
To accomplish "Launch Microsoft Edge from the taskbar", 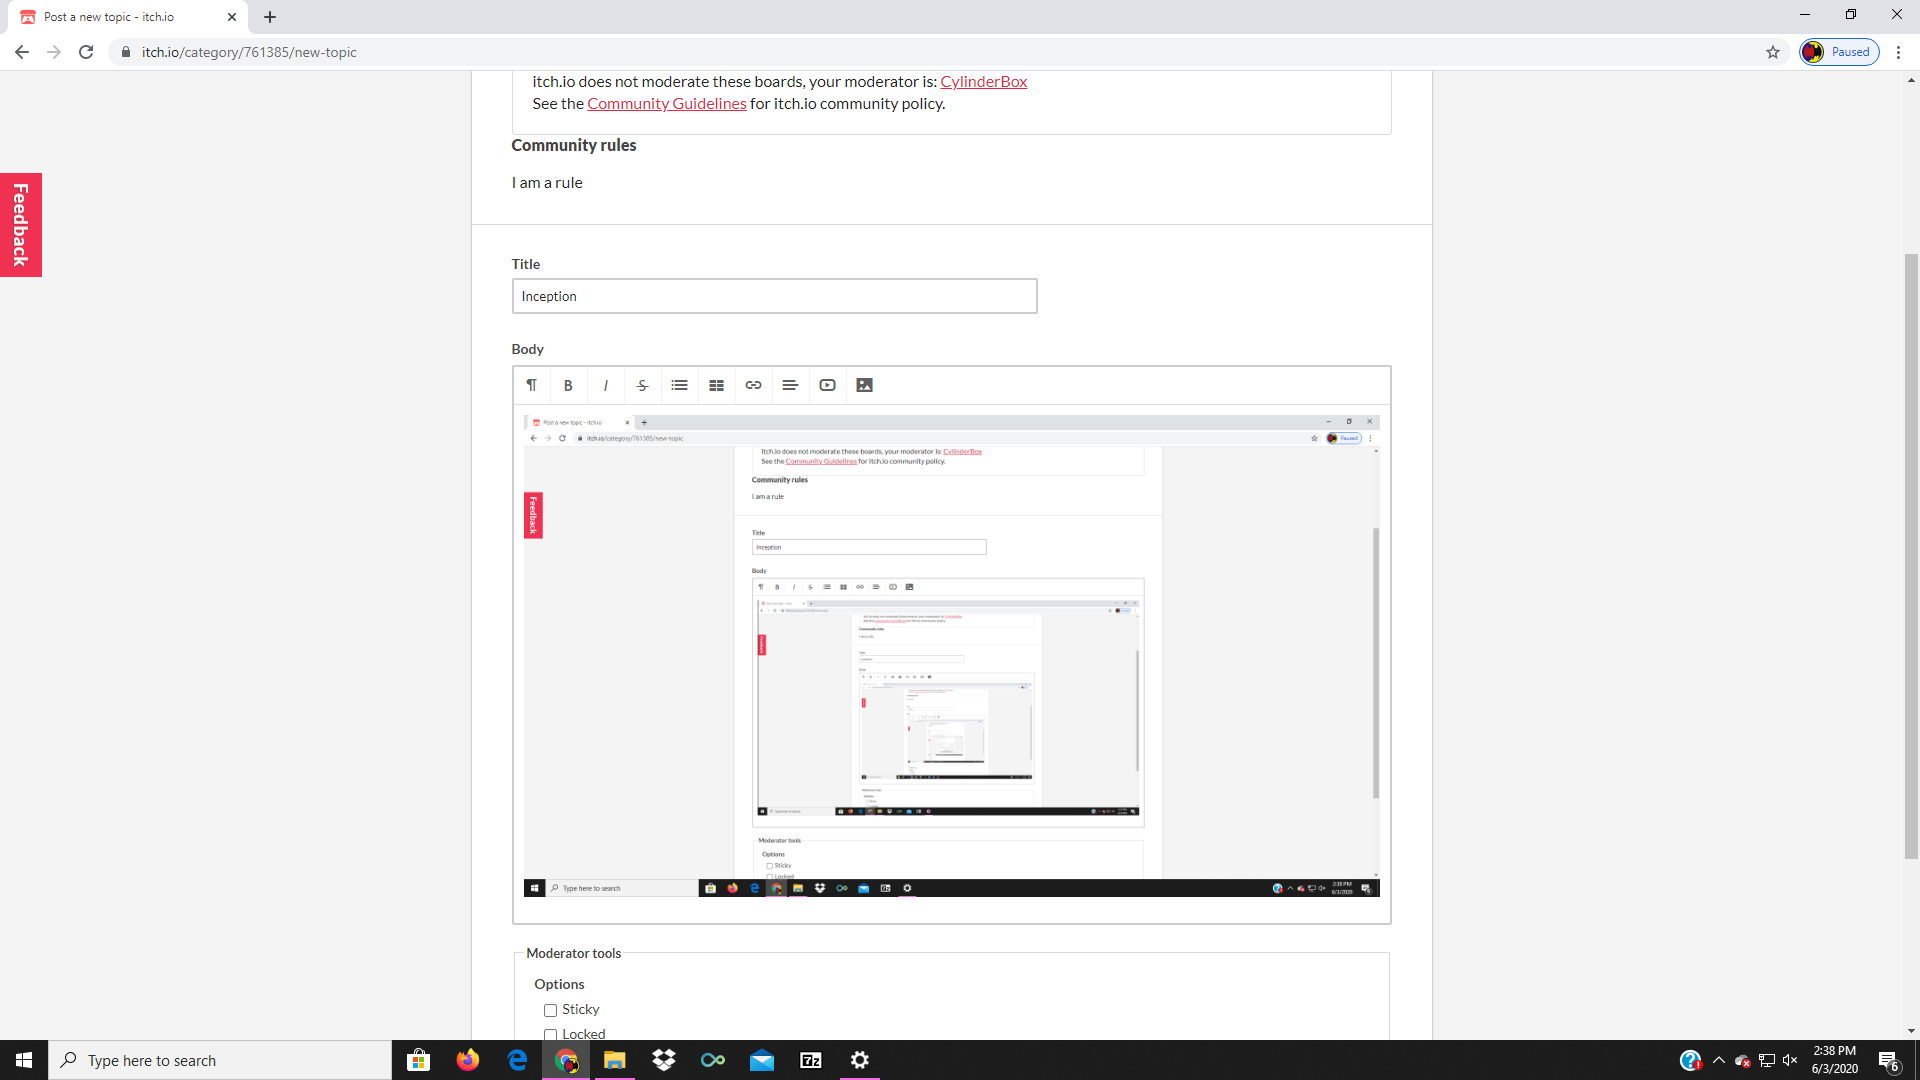I will point(517,1060).
